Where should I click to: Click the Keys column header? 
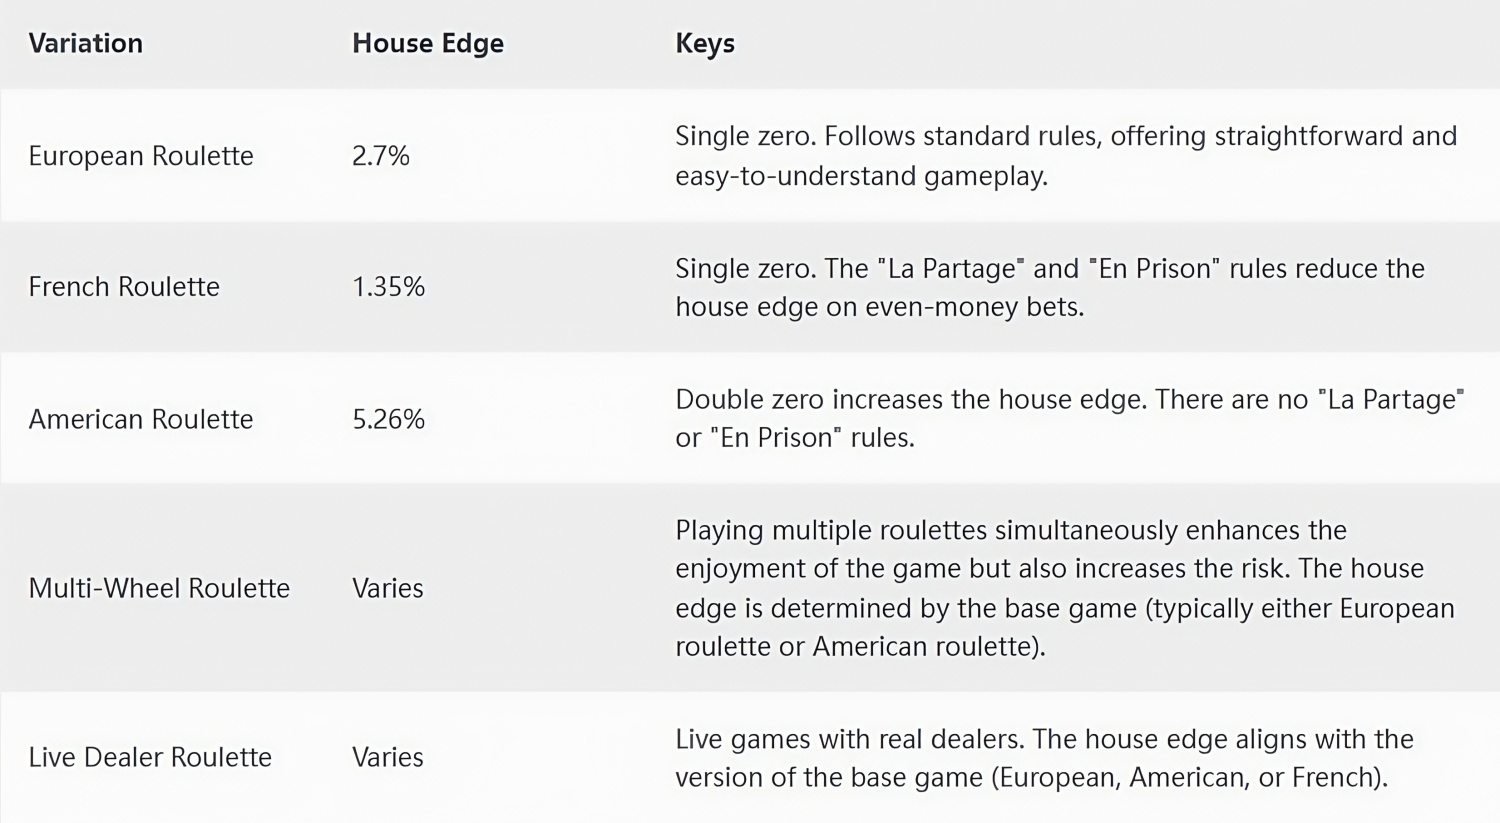click(705, 44)
